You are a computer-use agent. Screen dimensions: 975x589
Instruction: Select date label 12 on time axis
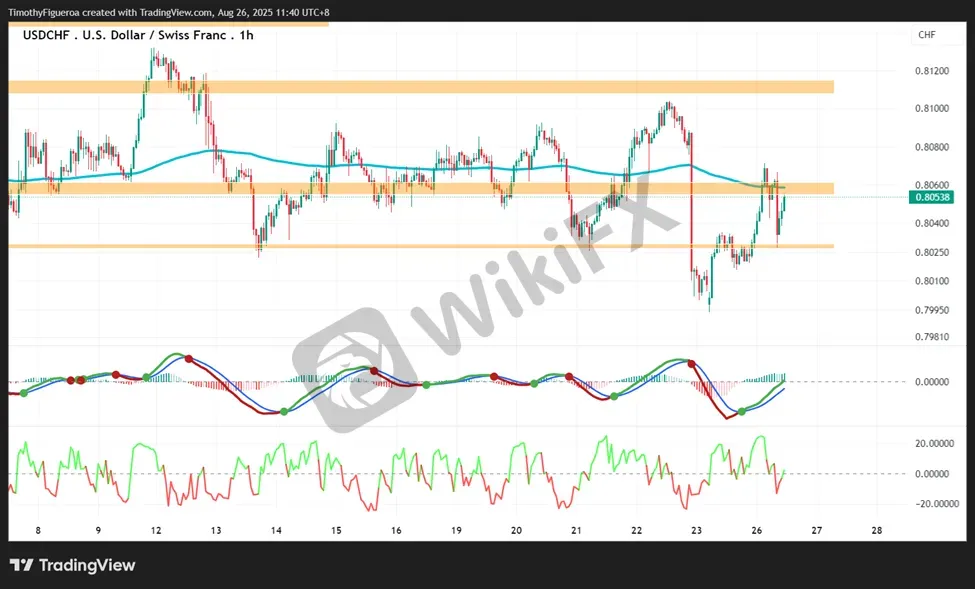point(156,531)
